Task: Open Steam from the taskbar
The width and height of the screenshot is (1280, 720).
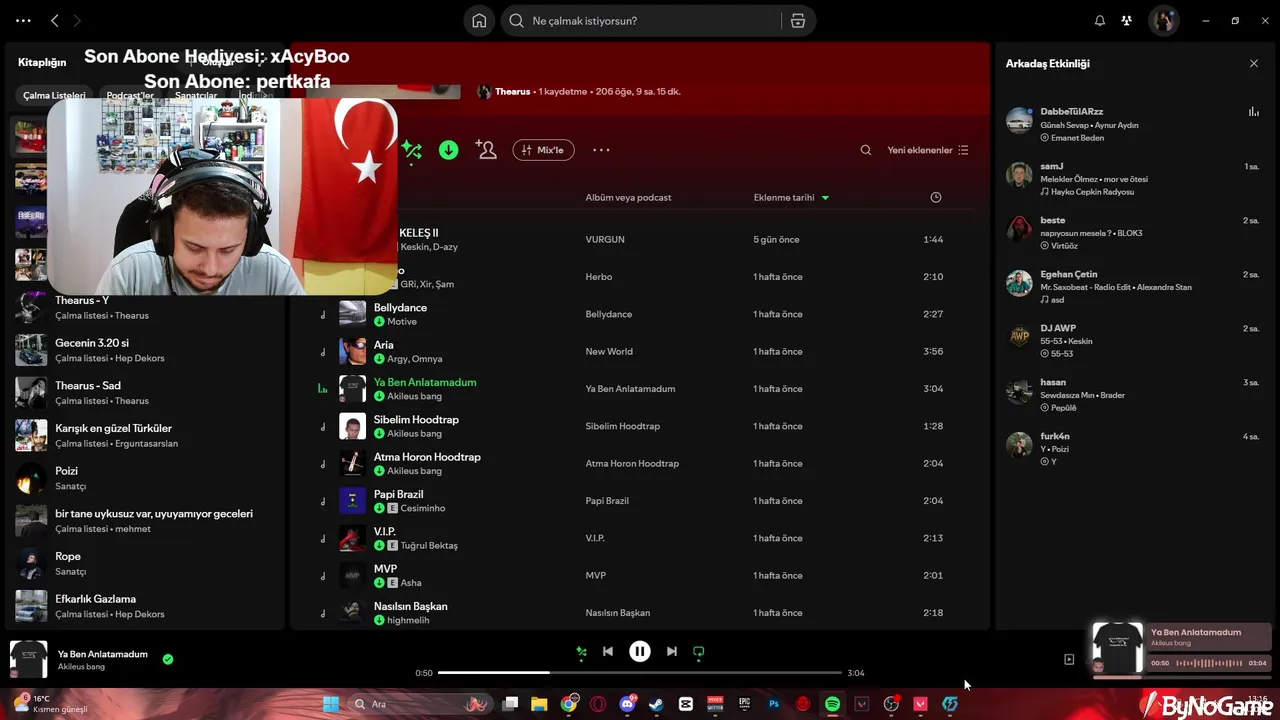Action: [656, 704]
